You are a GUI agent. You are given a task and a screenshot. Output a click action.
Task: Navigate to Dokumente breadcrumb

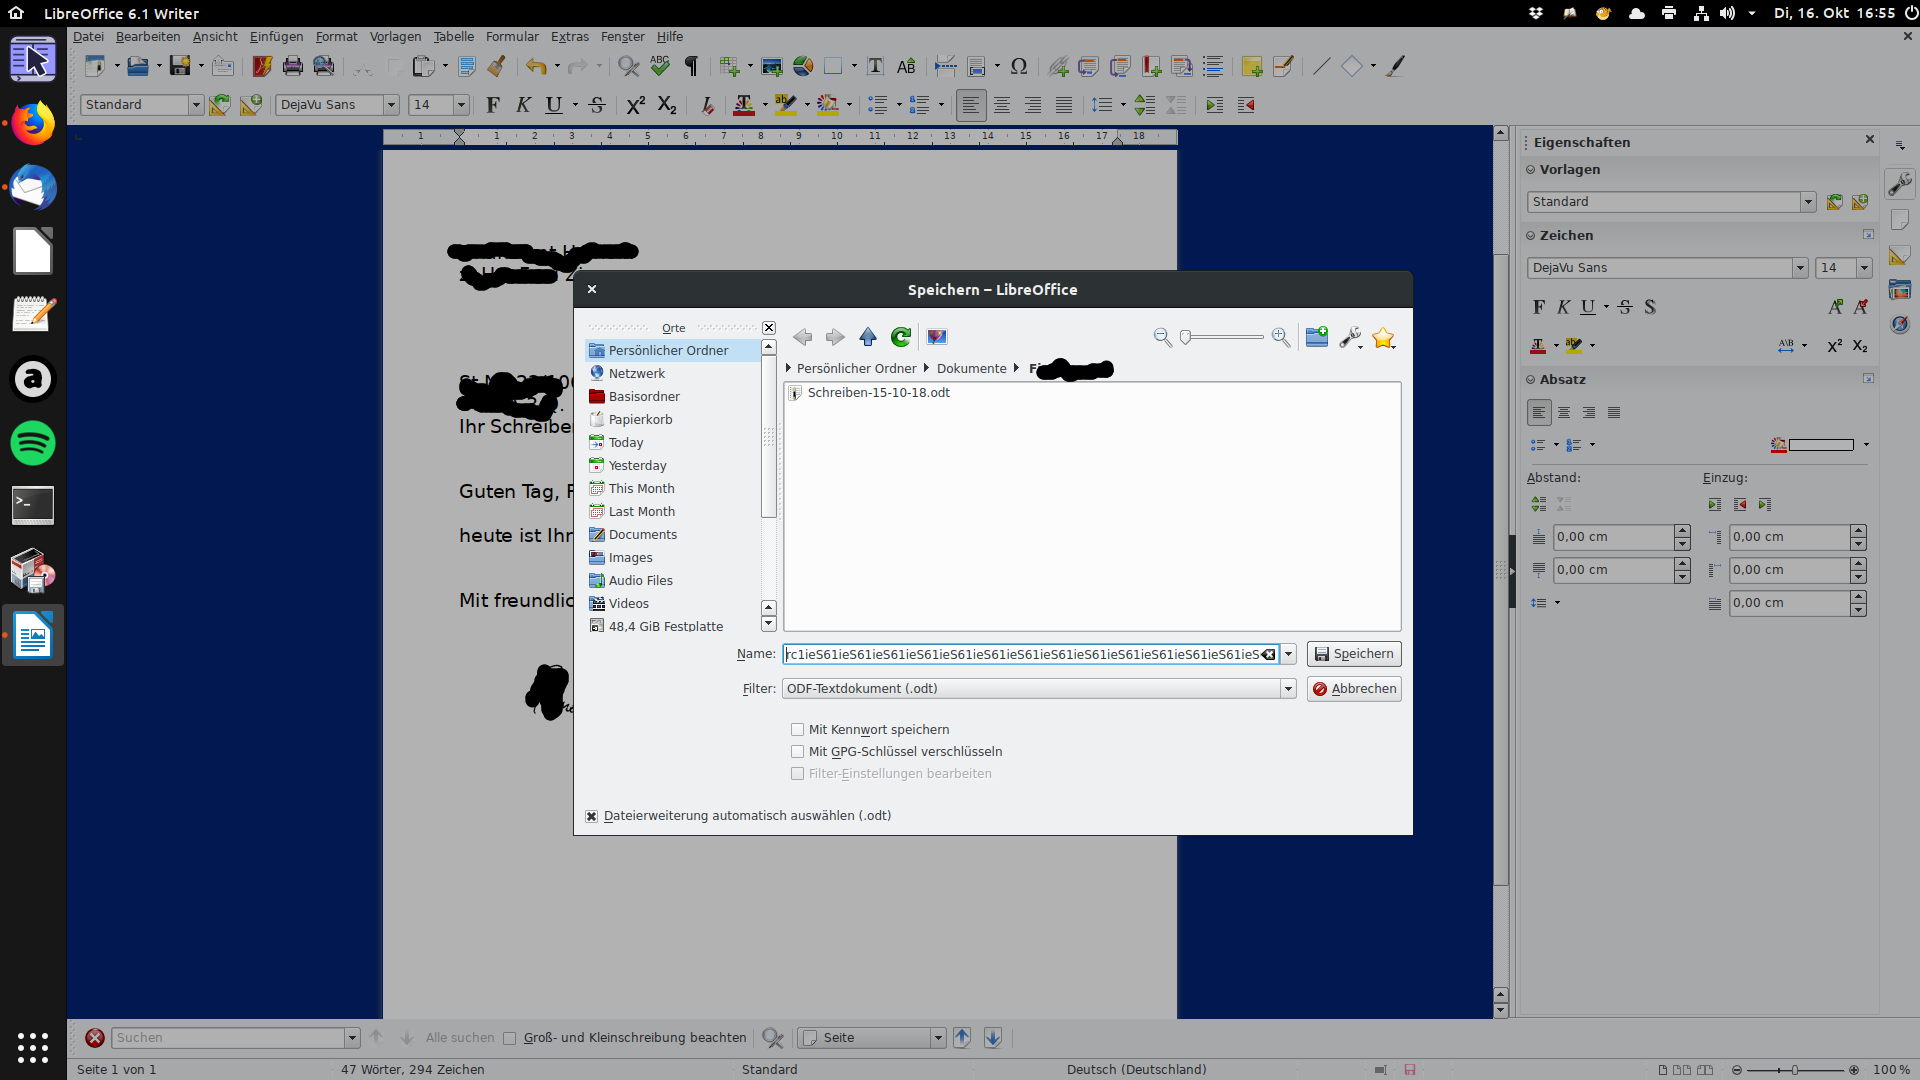coord(971,369)
